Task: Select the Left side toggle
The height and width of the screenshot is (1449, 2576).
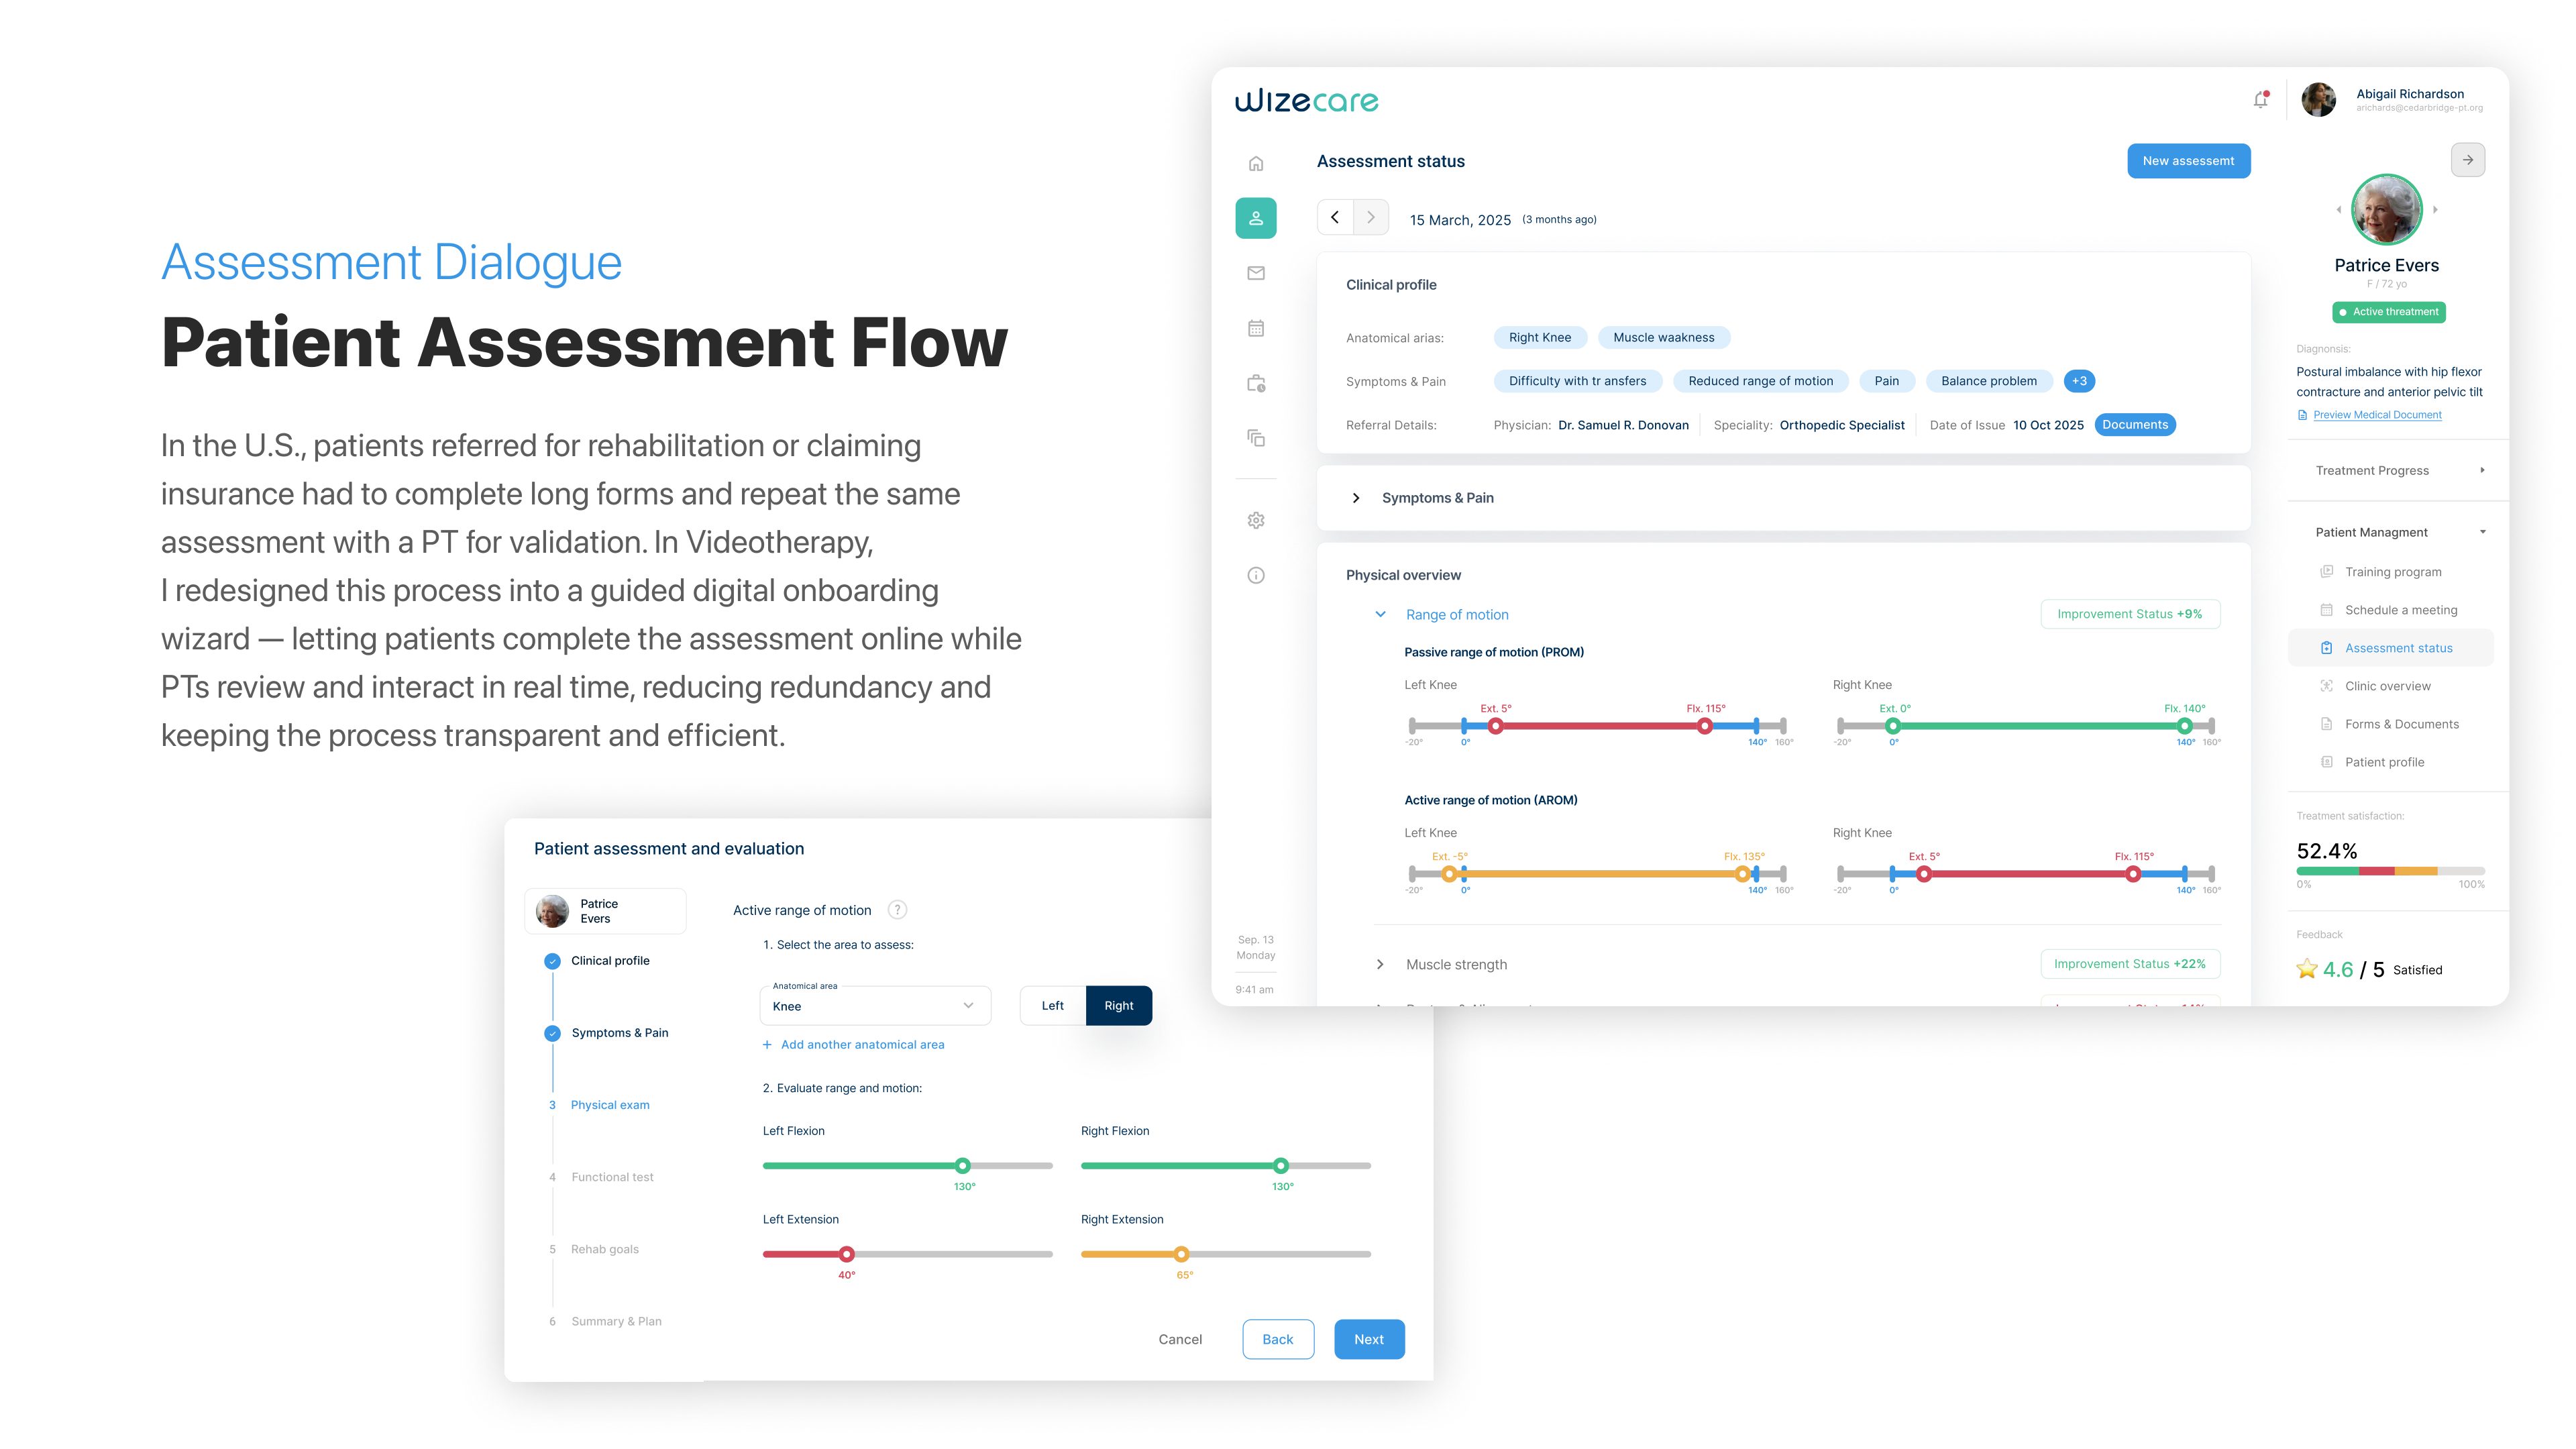Action: point(1052,1005)
